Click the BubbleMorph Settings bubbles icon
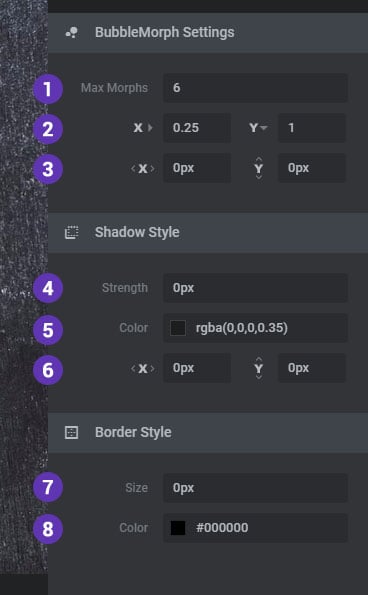The height and width of the screenshot is (595, 368). click(x=72, y=33)
